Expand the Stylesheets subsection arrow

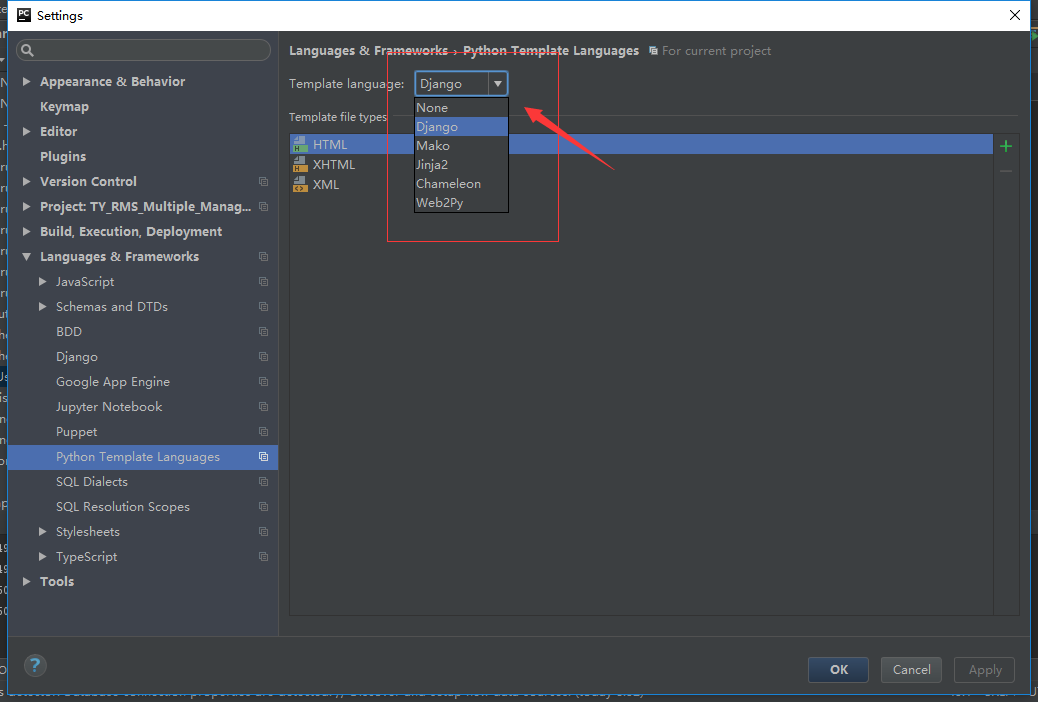(x=42, y=532)
